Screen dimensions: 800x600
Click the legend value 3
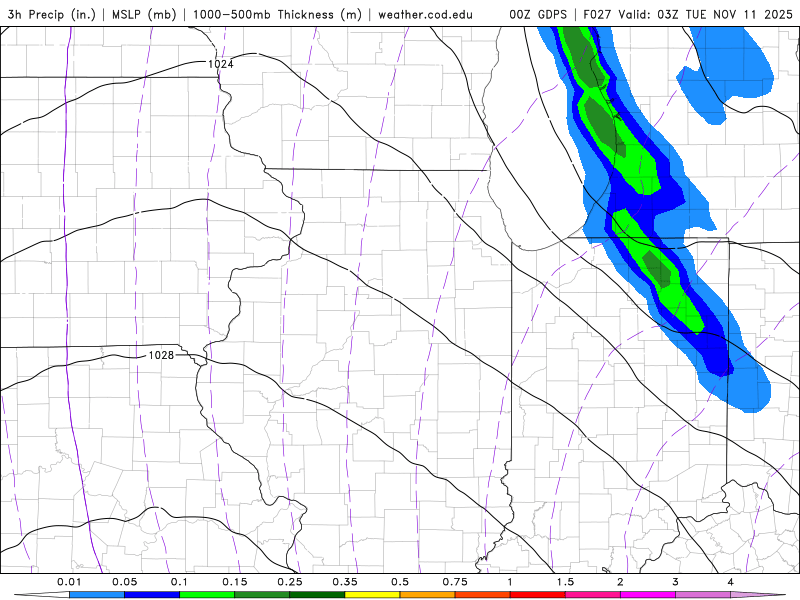[x=676, y=582]
